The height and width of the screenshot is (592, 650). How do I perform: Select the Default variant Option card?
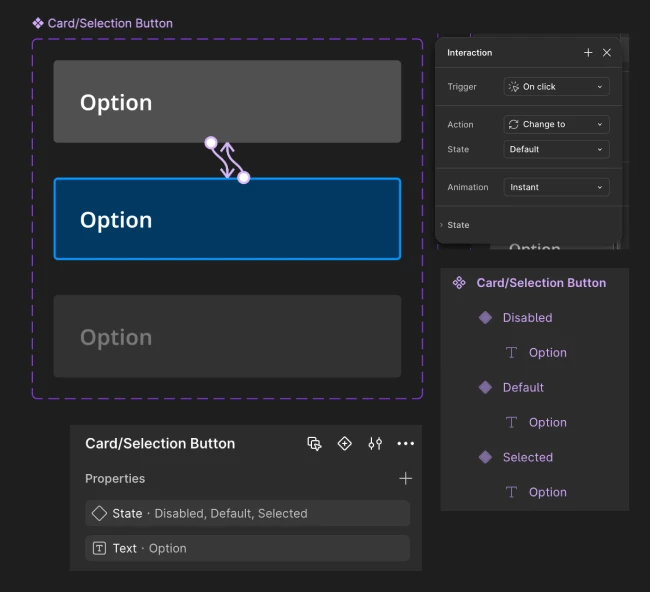coord(227,102)
